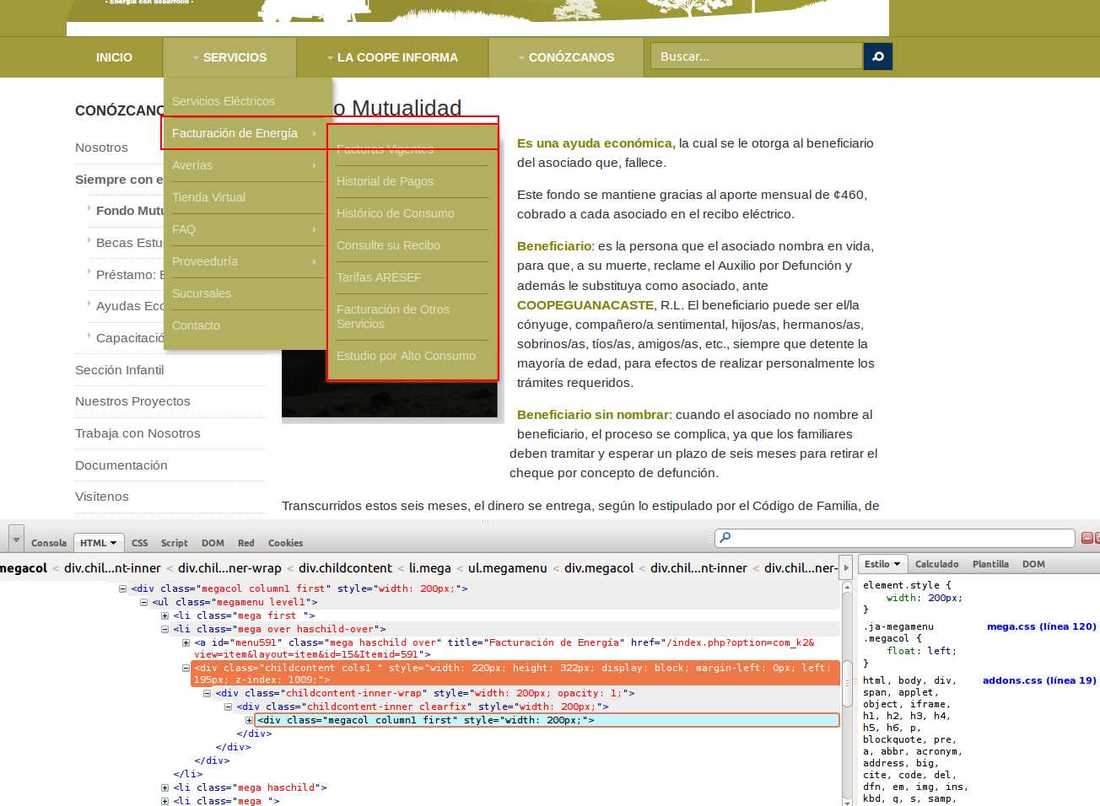Collapse the li mega over haschild-over node

tap(165, 629)
